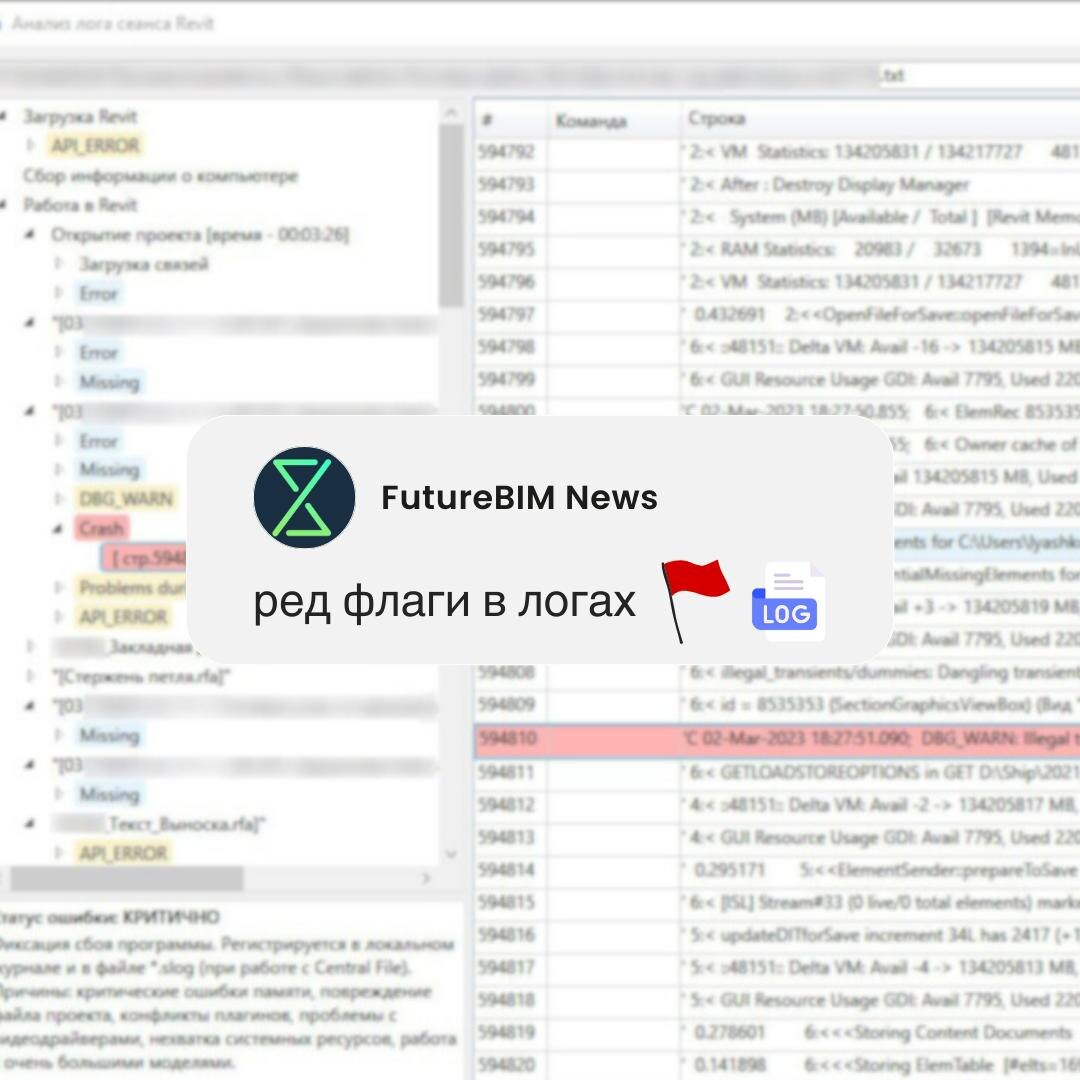Screen dimensions: 1080x1080
Task: Collapse the Crash node arrow
Action: point(59,529)
